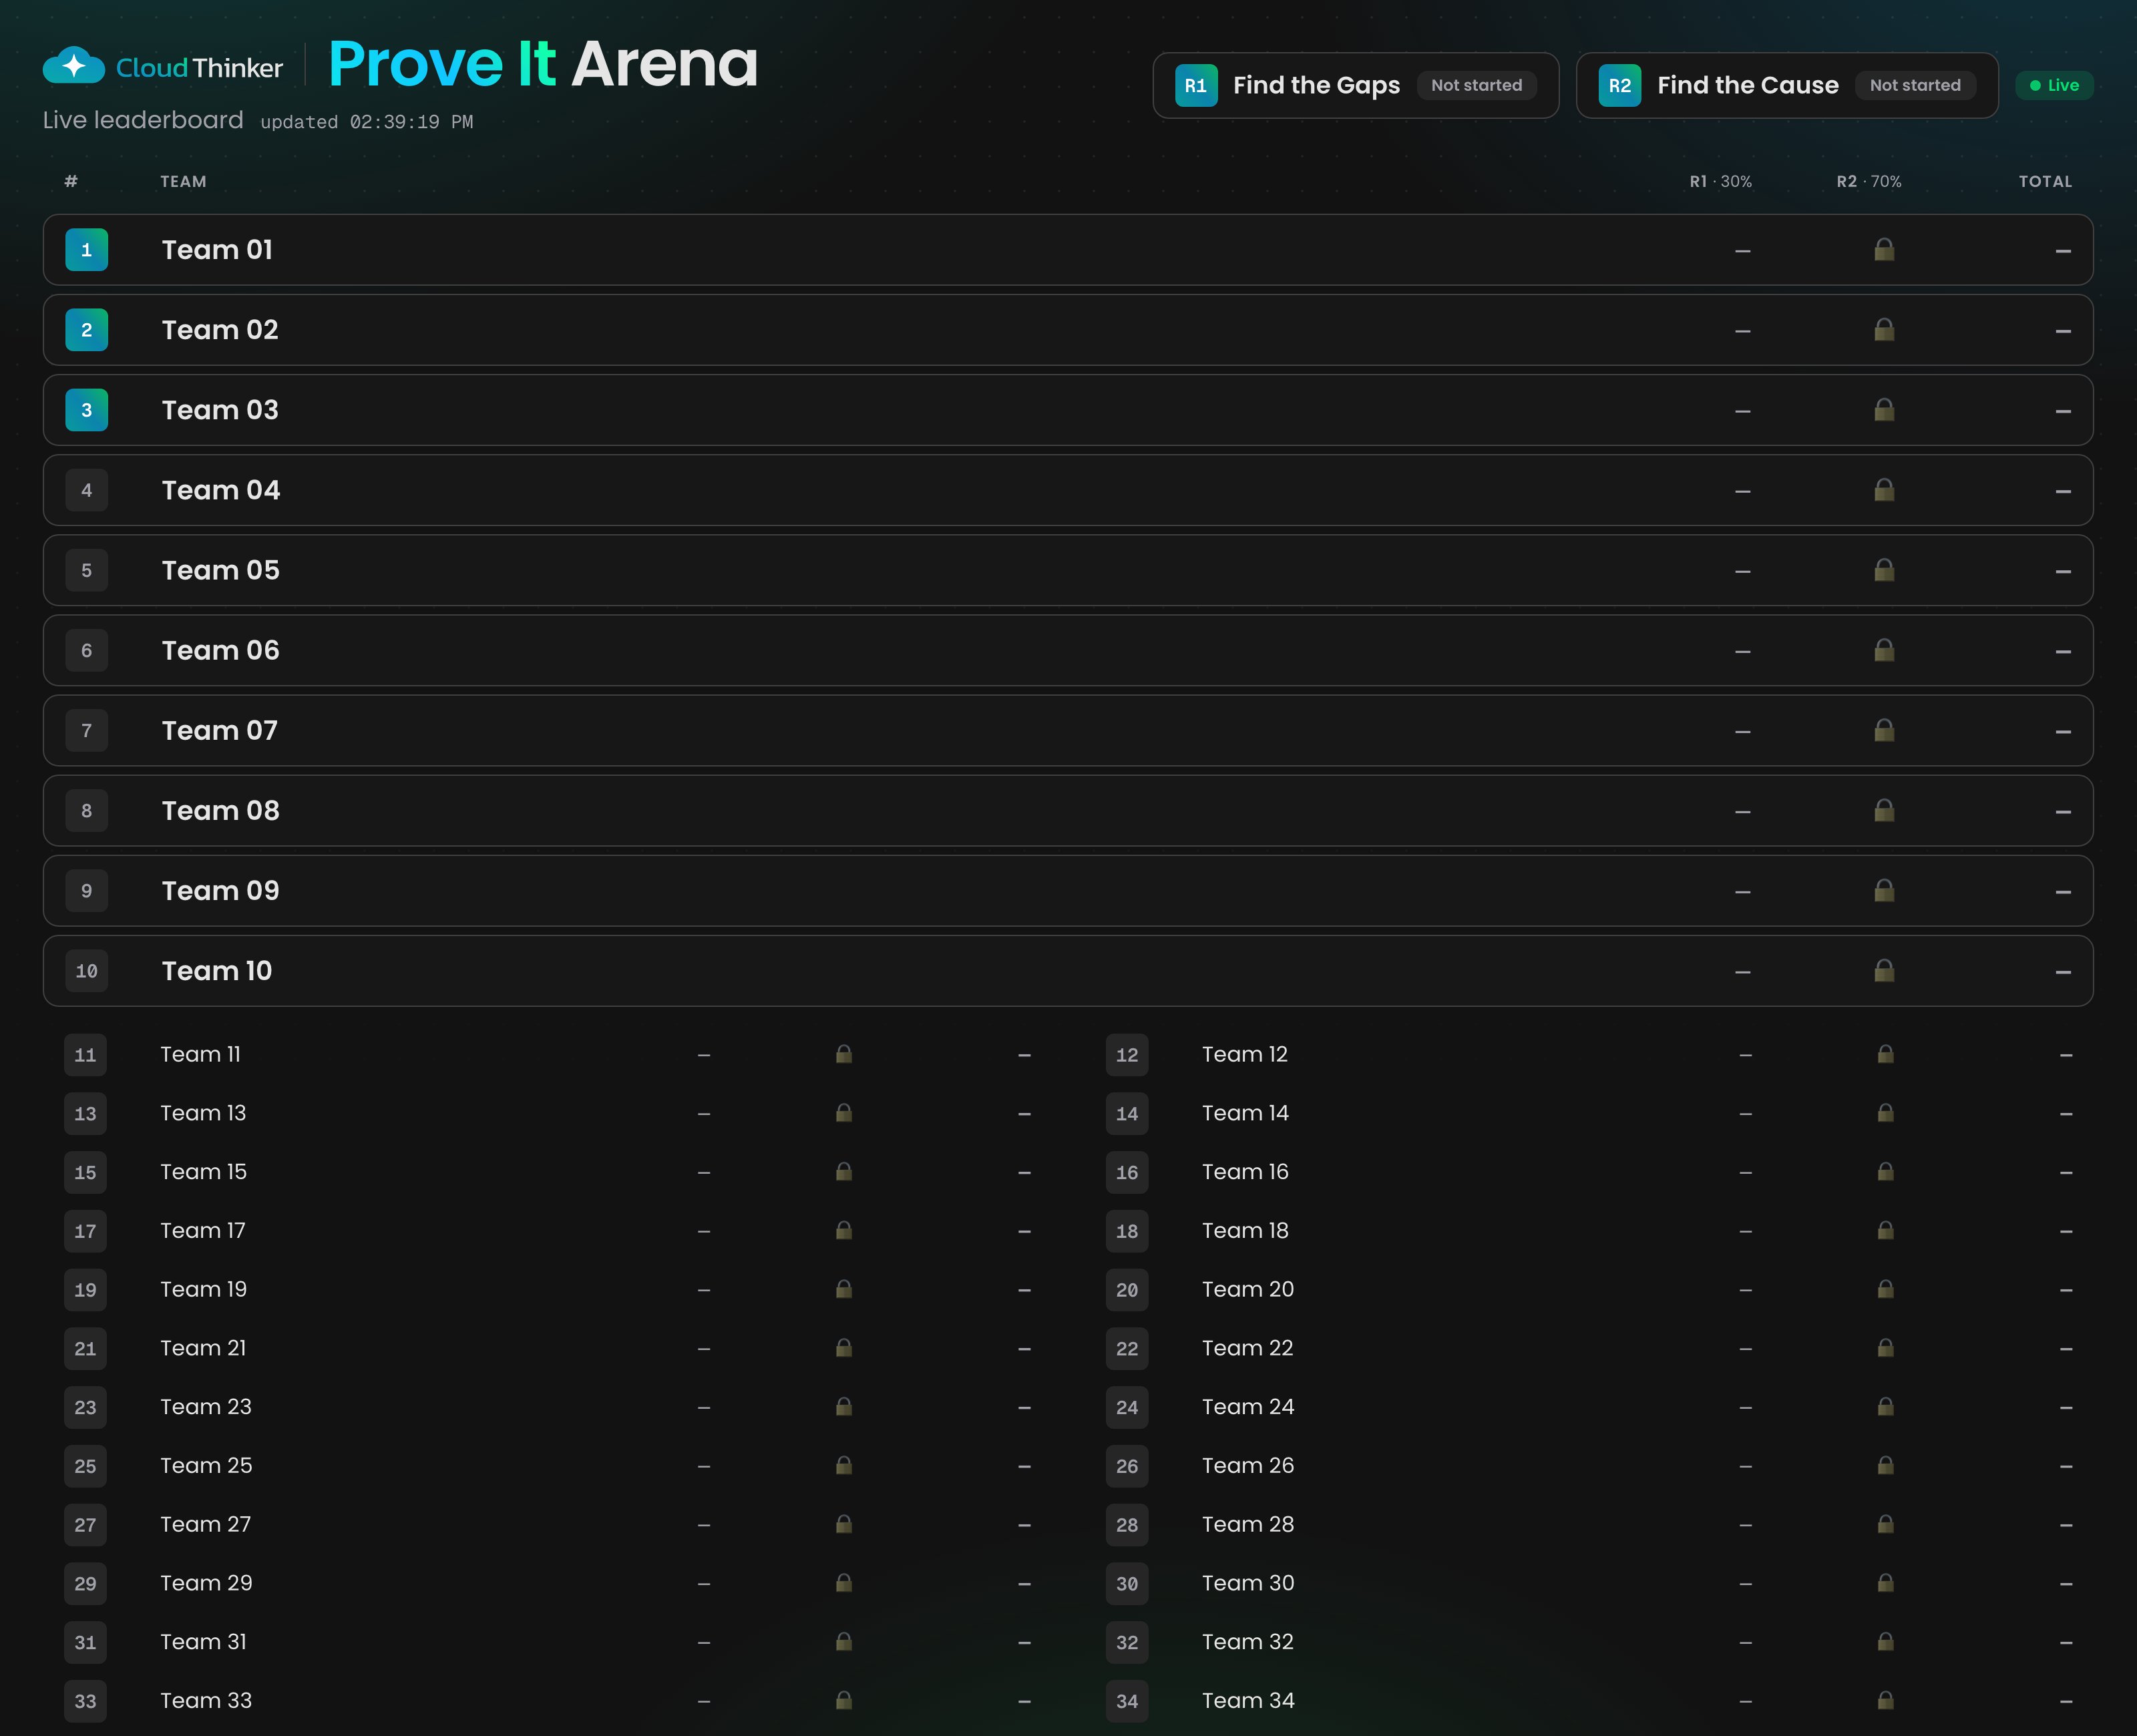Select the Team 08 name
Image resolution: width=2137 pixels, height=1736 pixels.
pyautogui.click(x=221, y=810)
